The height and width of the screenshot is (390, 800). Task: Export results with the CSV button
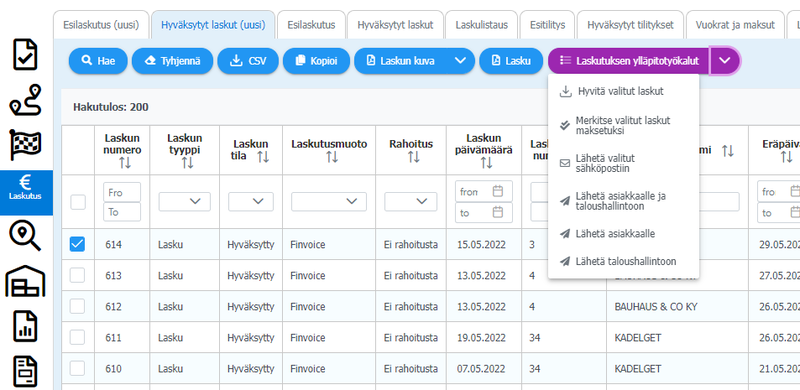pyautogui.click(x=248, y=61)
